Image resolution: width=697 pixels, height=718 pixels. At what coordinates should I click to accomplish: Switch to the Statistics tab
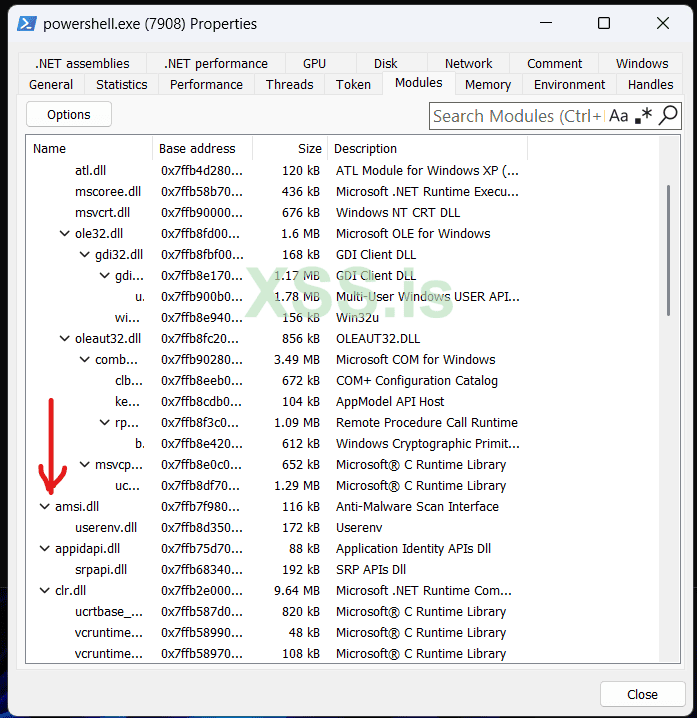click(x=122, y=85)
